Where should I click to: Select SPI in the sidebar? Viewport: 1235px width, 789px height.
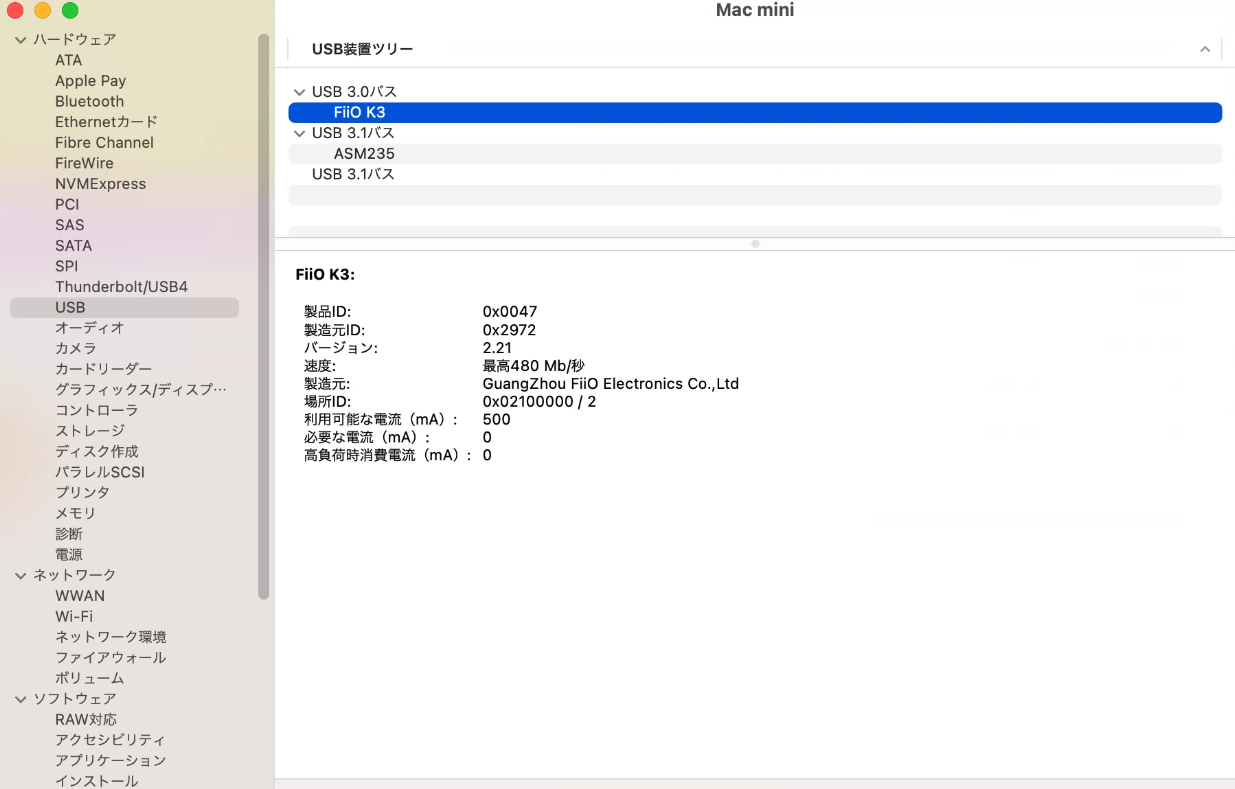[x=66, y=266]
